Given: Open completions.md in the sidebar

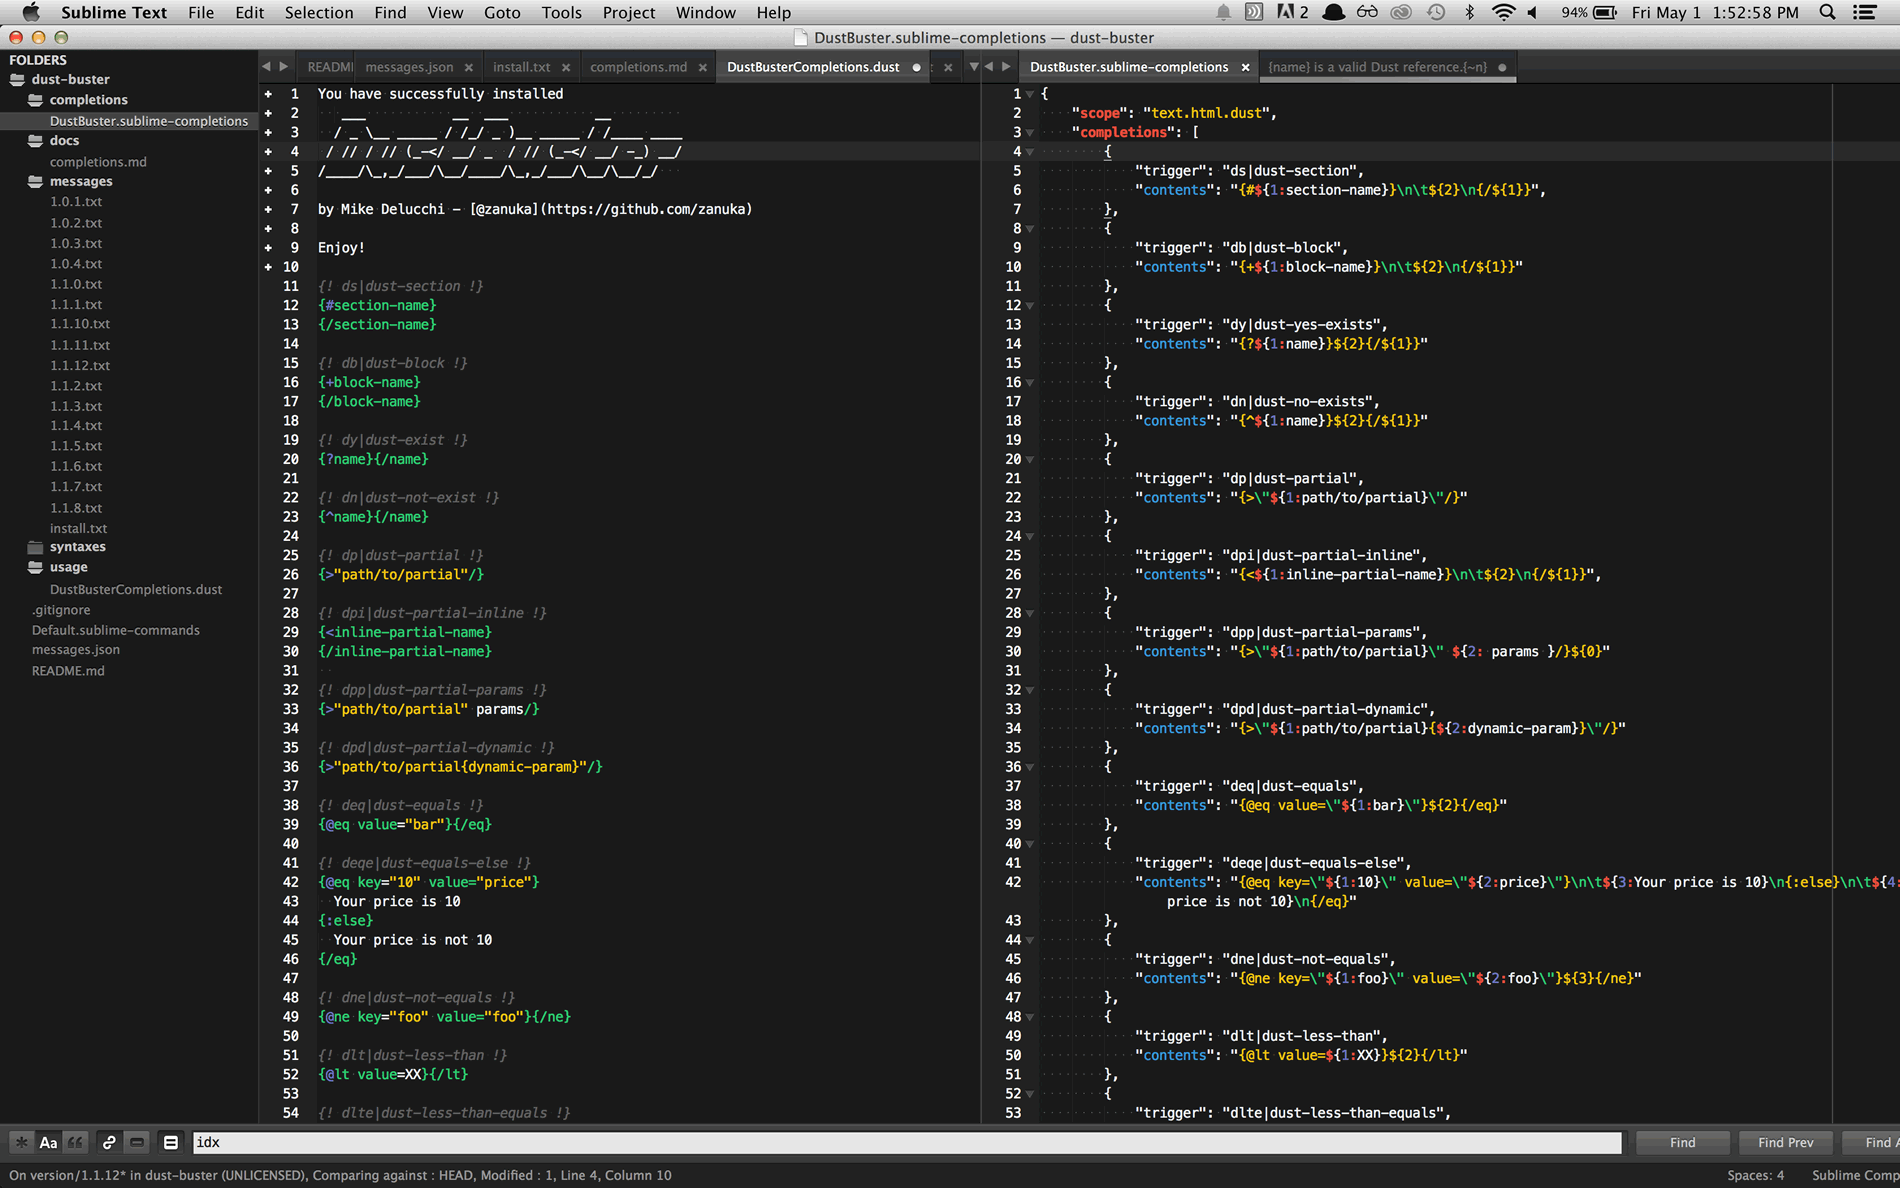Looking at the screenshot, I should pos(98,162).
